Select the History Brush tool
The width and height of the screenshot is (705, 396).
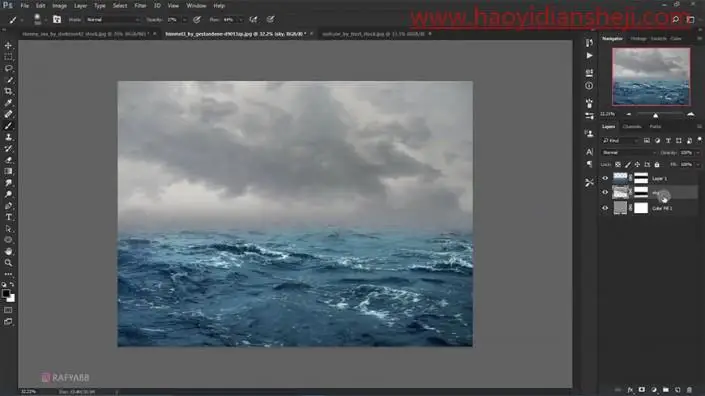tap(8, 148)
